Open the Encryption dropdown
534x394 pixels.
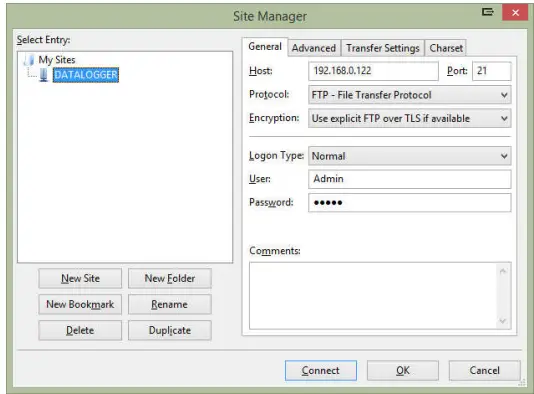pyautogui.click(x=410, y=118)
